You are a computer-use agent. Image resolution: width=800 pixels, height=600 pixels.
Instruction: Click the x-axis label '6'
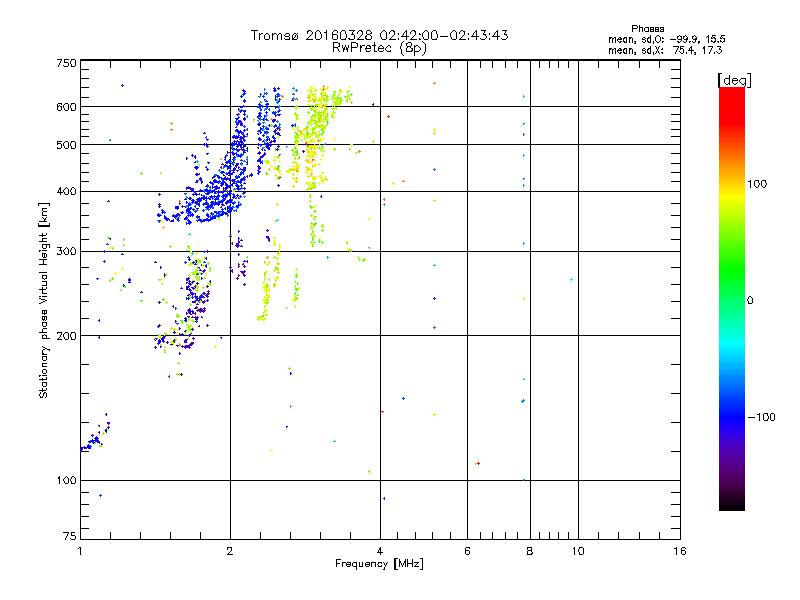467,551
